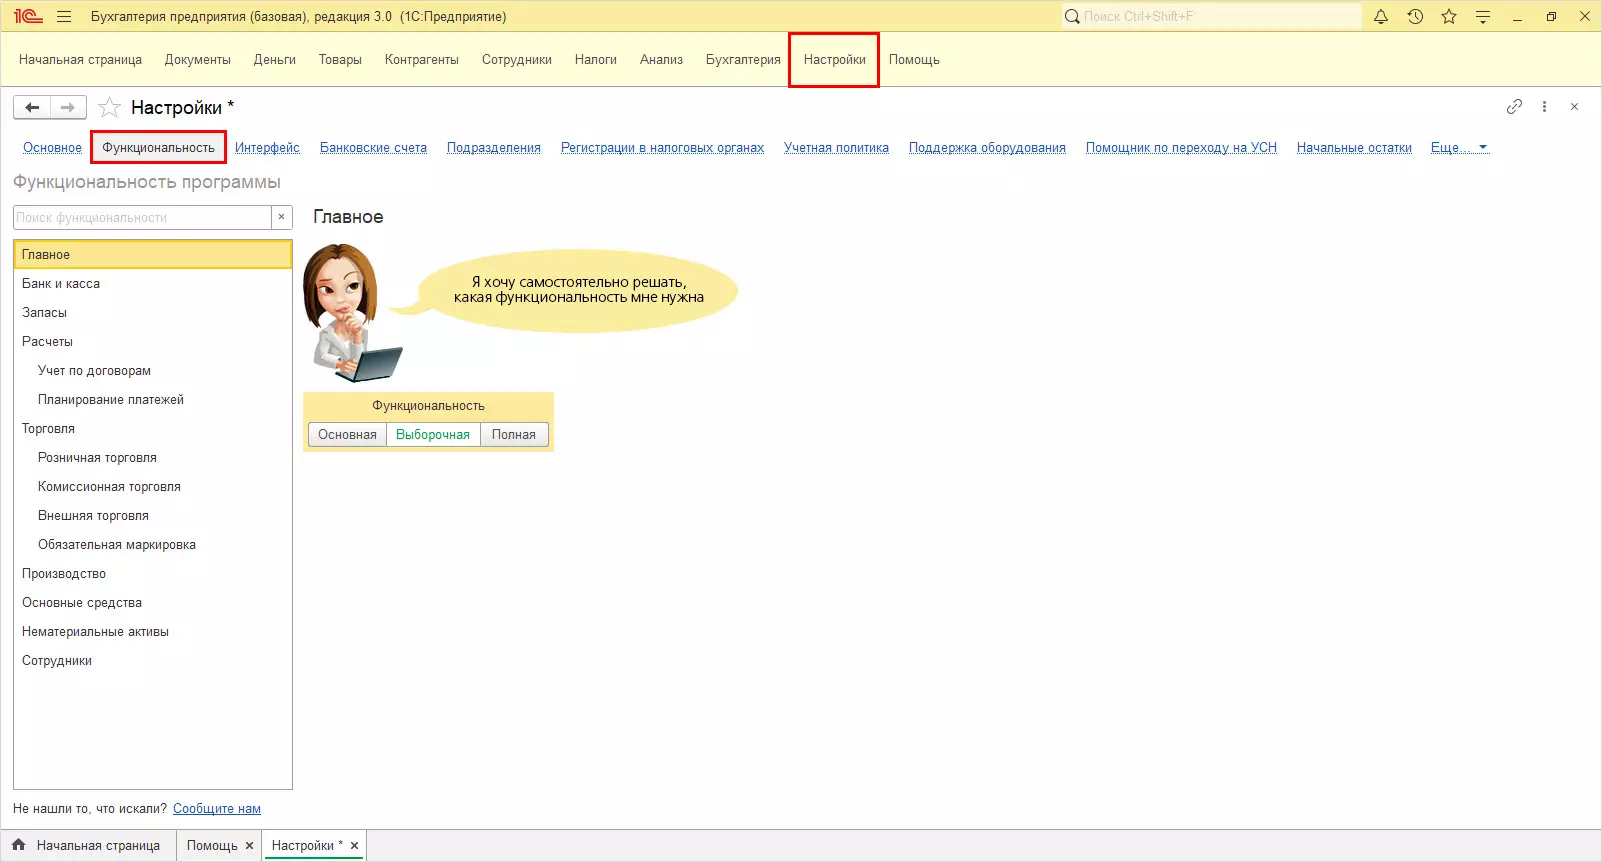Click the home icon in the bottom tab bar
1602x862 pixels.
coord(19,845)
